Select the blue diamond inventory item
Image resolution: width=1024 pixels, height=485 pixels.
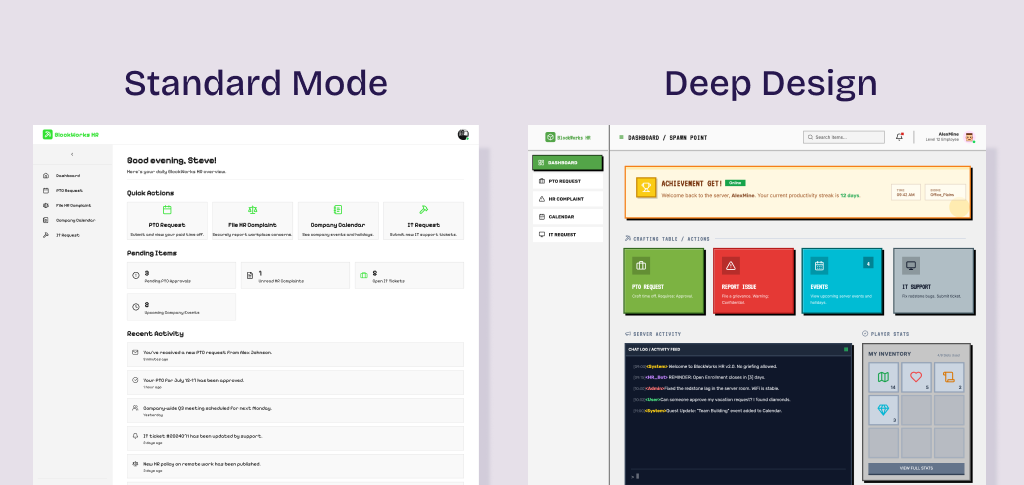[883, 410]
